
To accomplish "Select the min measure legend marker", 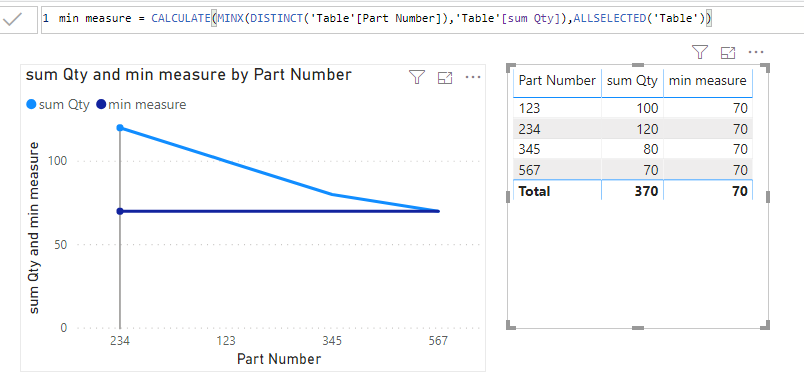I will pos(101,105).
